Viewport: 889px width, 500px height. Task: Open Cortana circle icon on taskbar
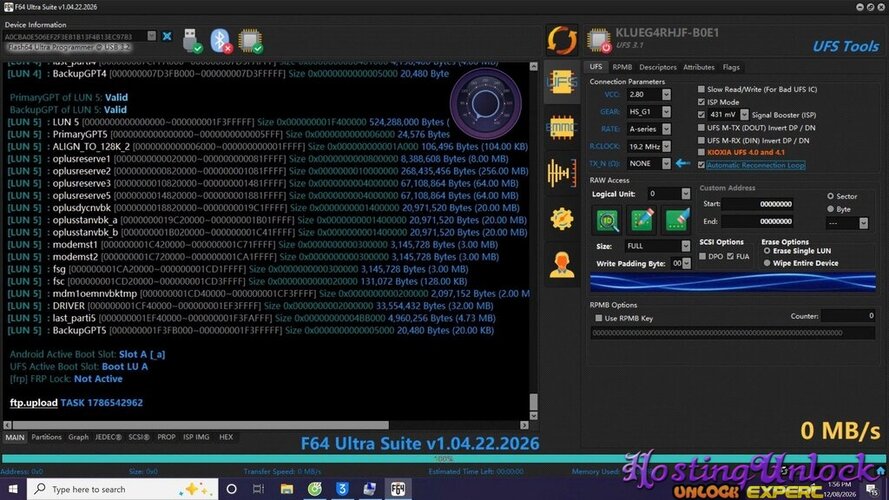pyautogui.click(x=231, y=489)
